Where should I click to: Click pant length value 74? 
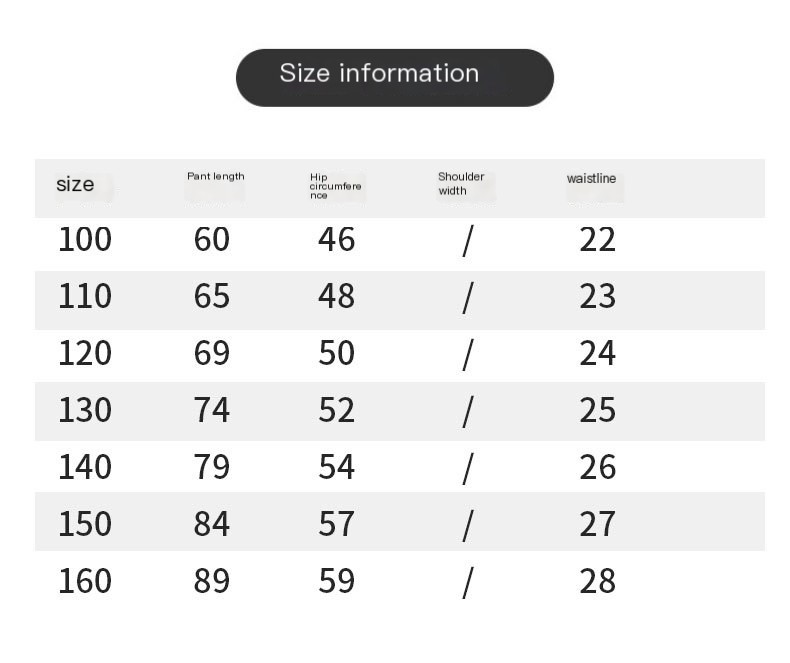212,410
